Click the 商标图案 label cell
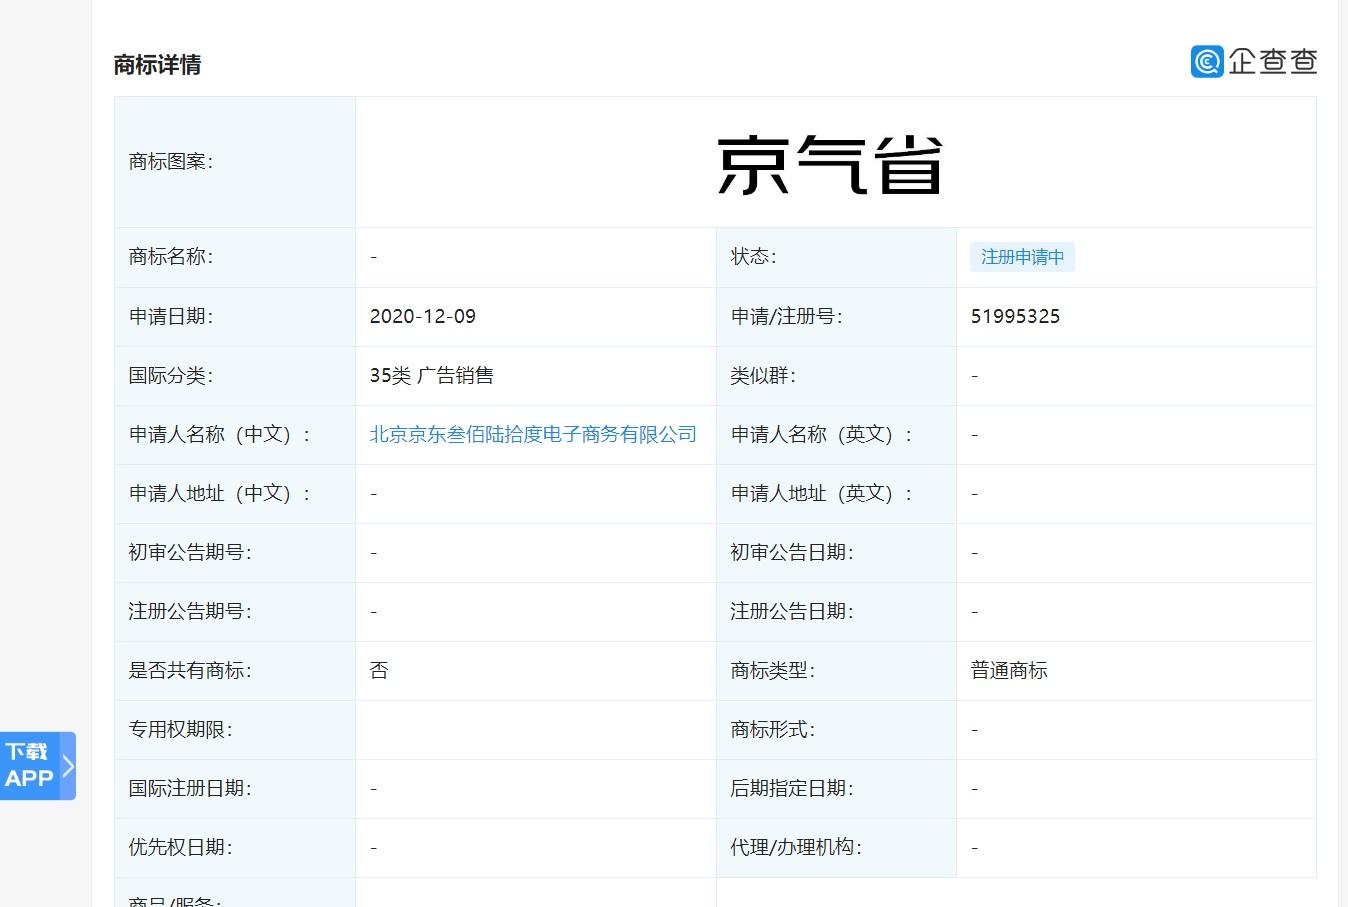Viewport: 1348px width, 907px height. pyautogui.click(x=235, y=162)
